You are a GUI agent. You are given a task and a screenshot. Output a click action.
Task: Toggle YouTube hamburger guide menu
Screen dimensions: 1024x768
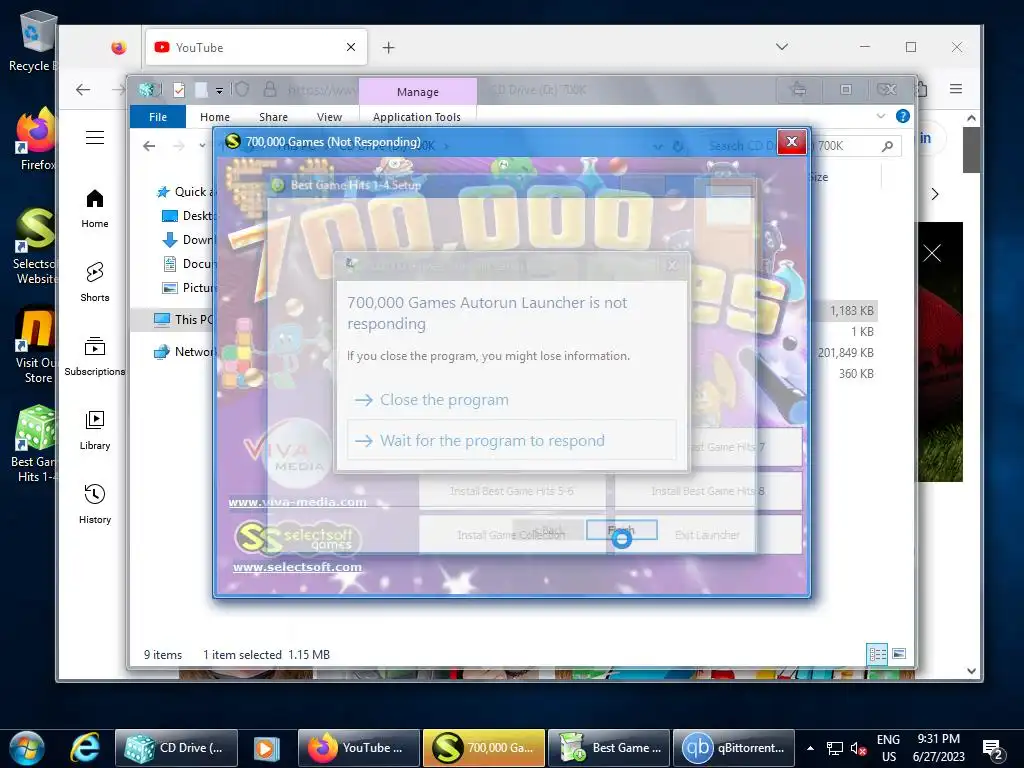(x=95, y=137)
